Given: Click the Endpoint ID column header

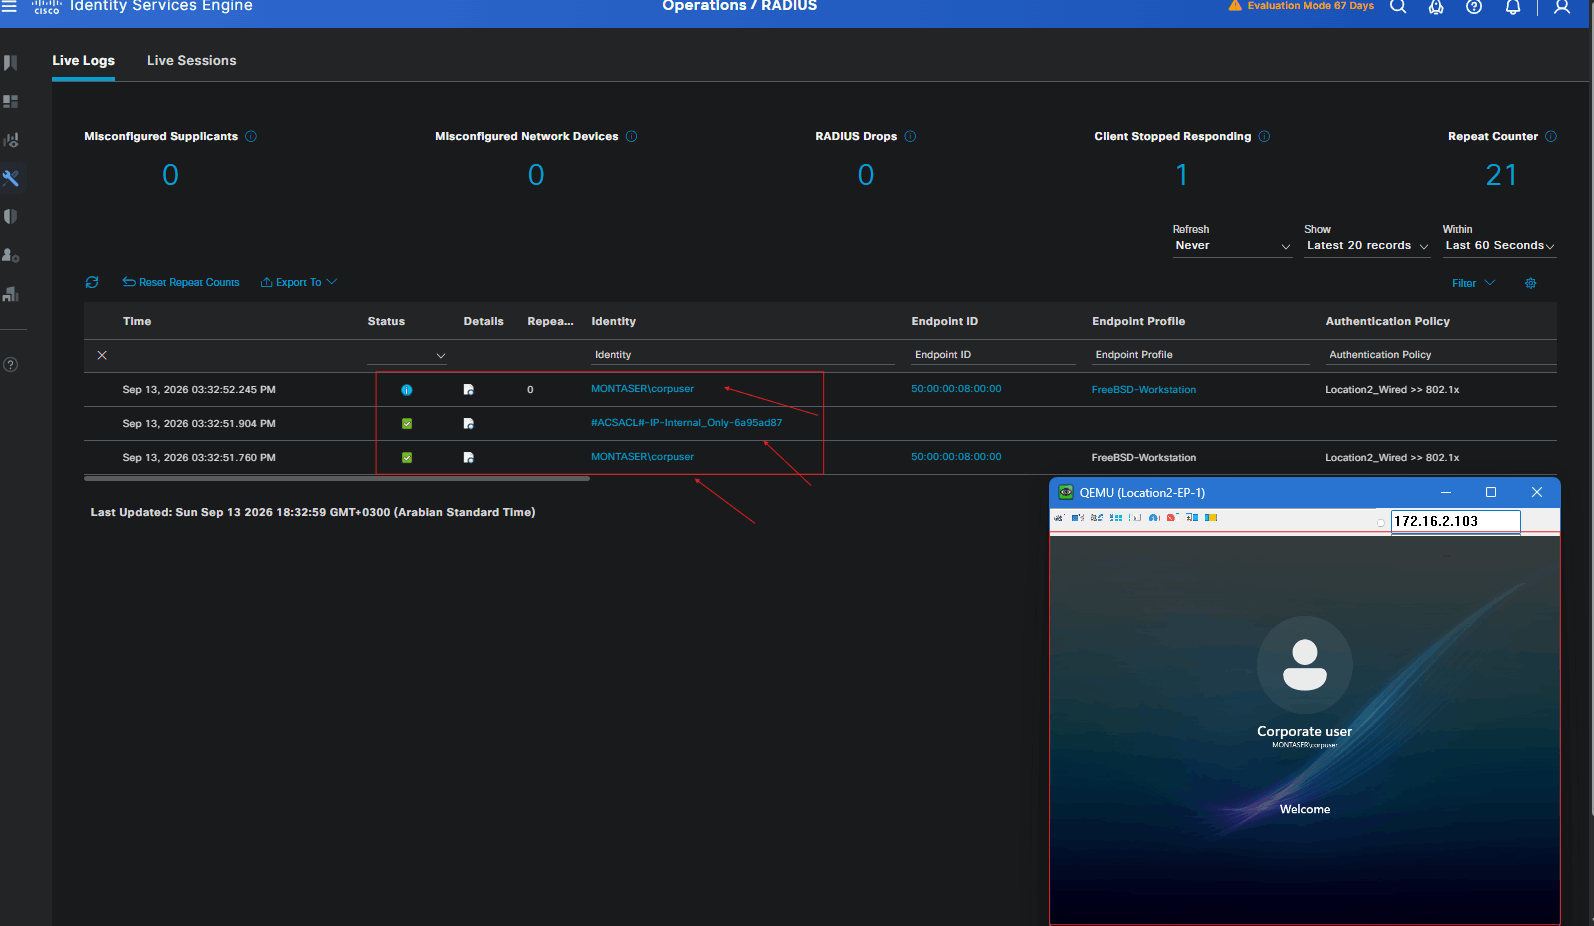Looking at the screenshot, I should coord(945,322).
